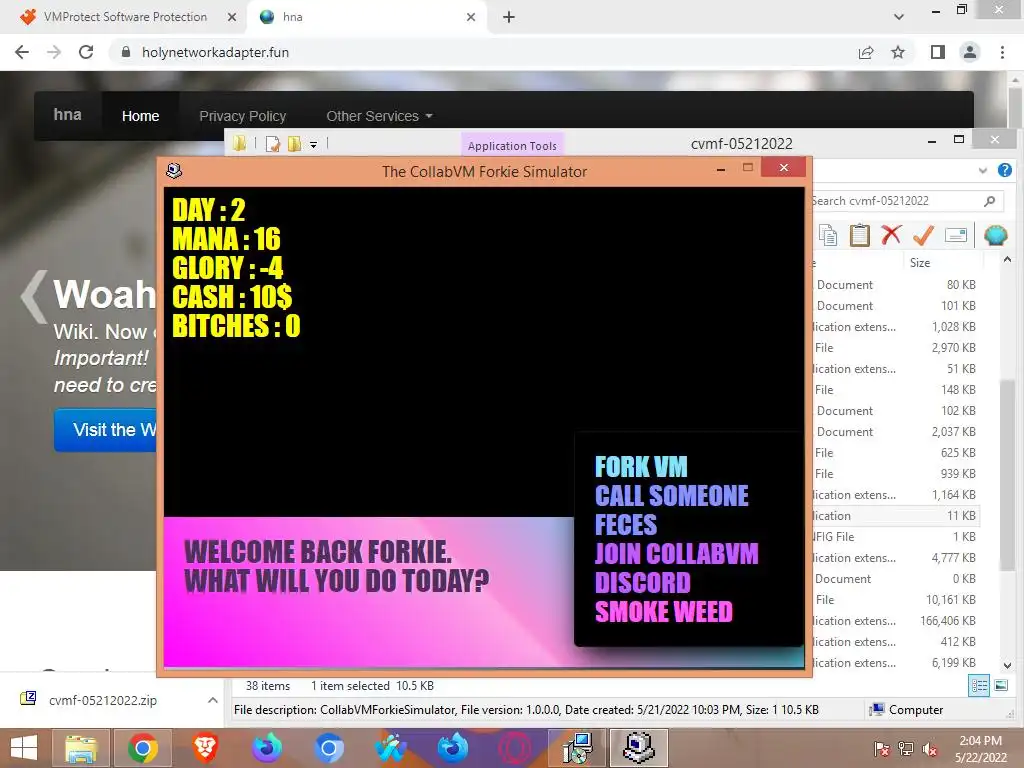Click volume muted icon in system tray

929,749
